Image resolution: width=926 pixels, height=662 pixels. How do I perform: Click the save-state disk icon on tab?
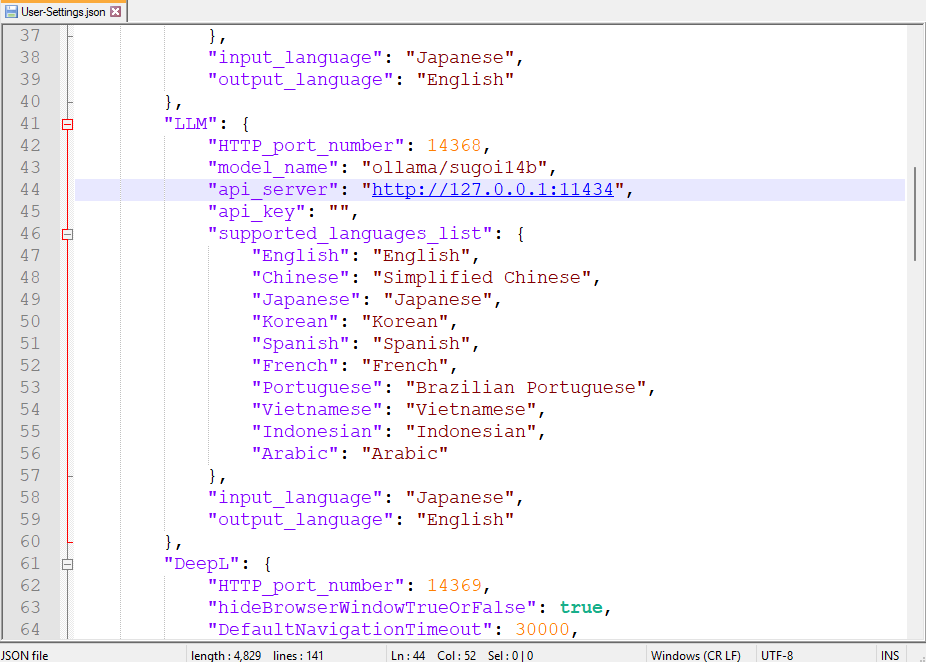[x=11, y=11]
